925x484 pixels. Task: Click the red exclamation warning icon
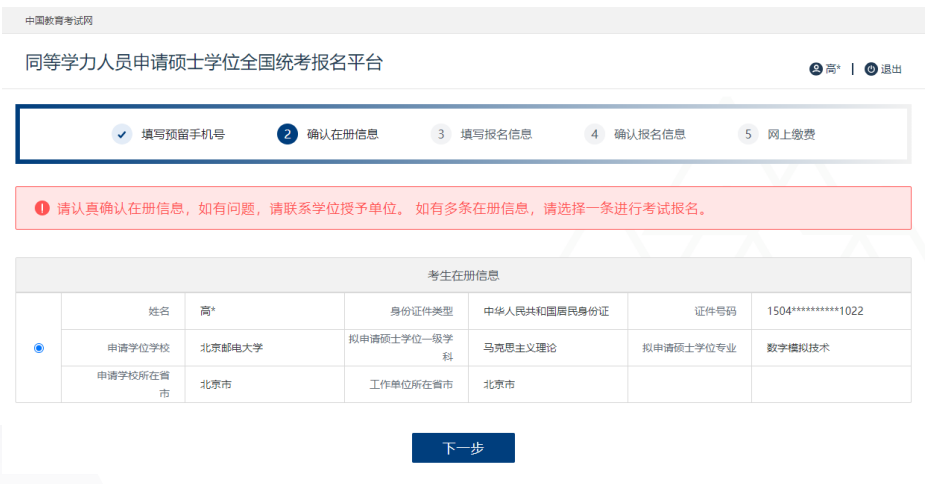[x=42, y=209]
